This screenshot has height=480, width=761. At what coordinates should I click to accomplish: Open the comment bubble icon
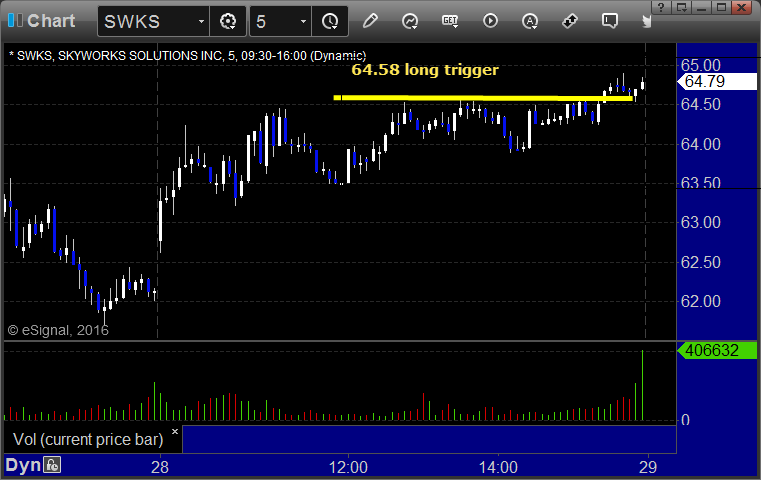point(610,21)
